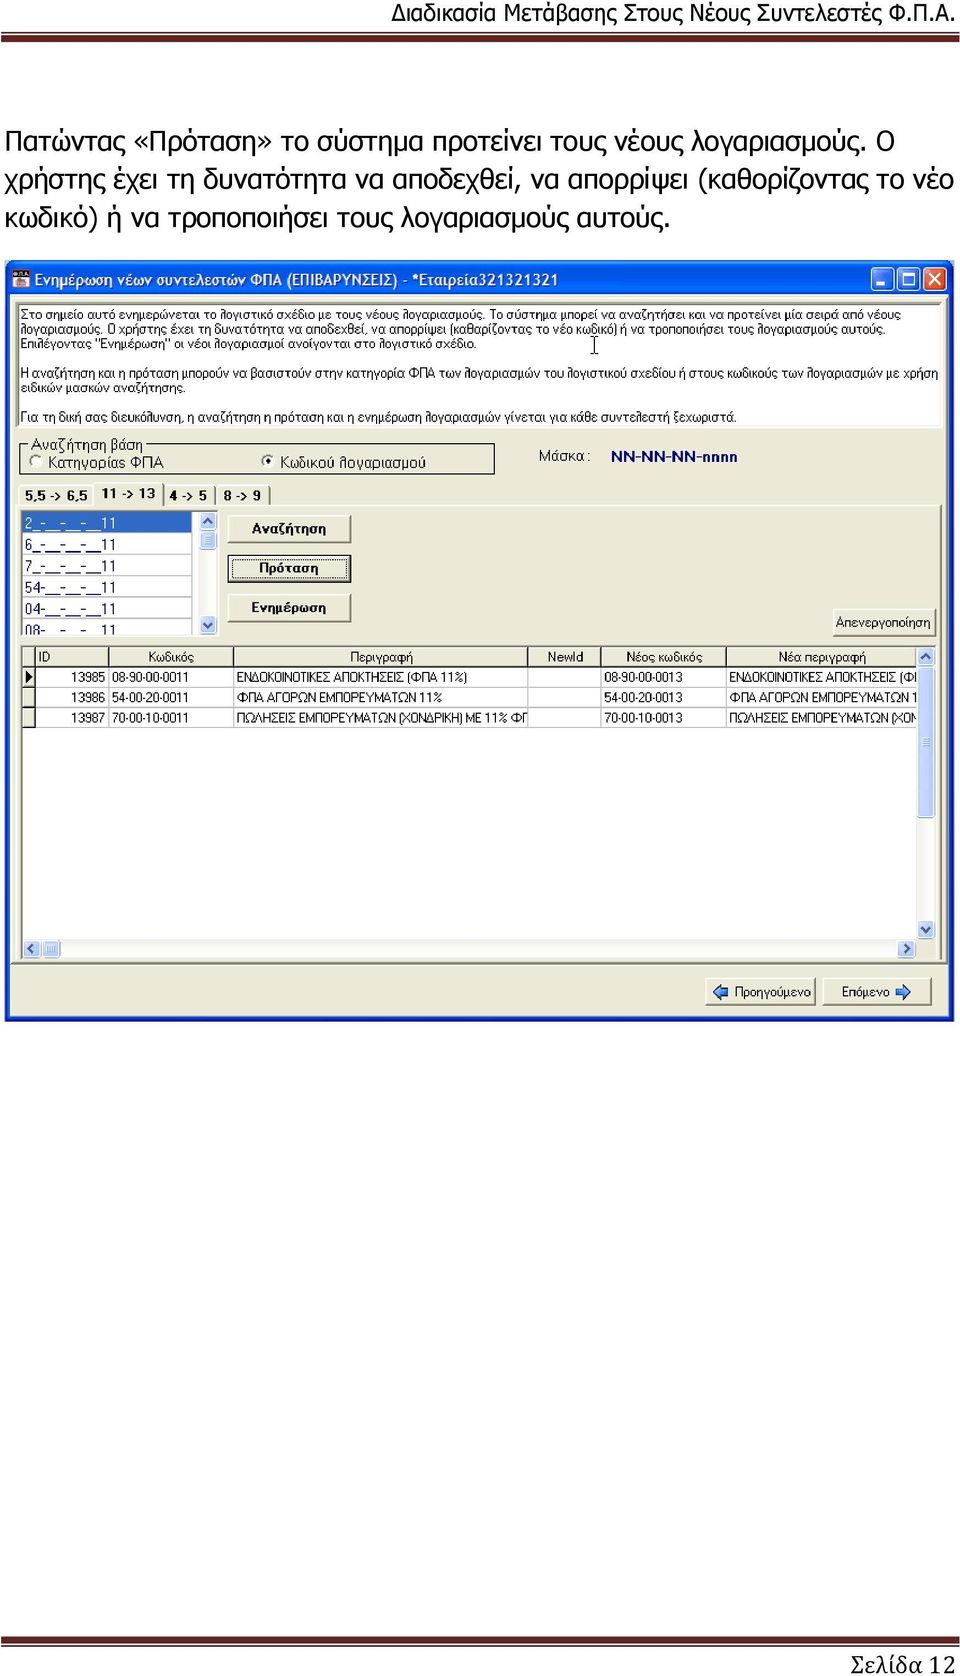Click code cell 70-00-10-0011
Viewport: 960px width, 1676px height.
click(x=171, y=717)
